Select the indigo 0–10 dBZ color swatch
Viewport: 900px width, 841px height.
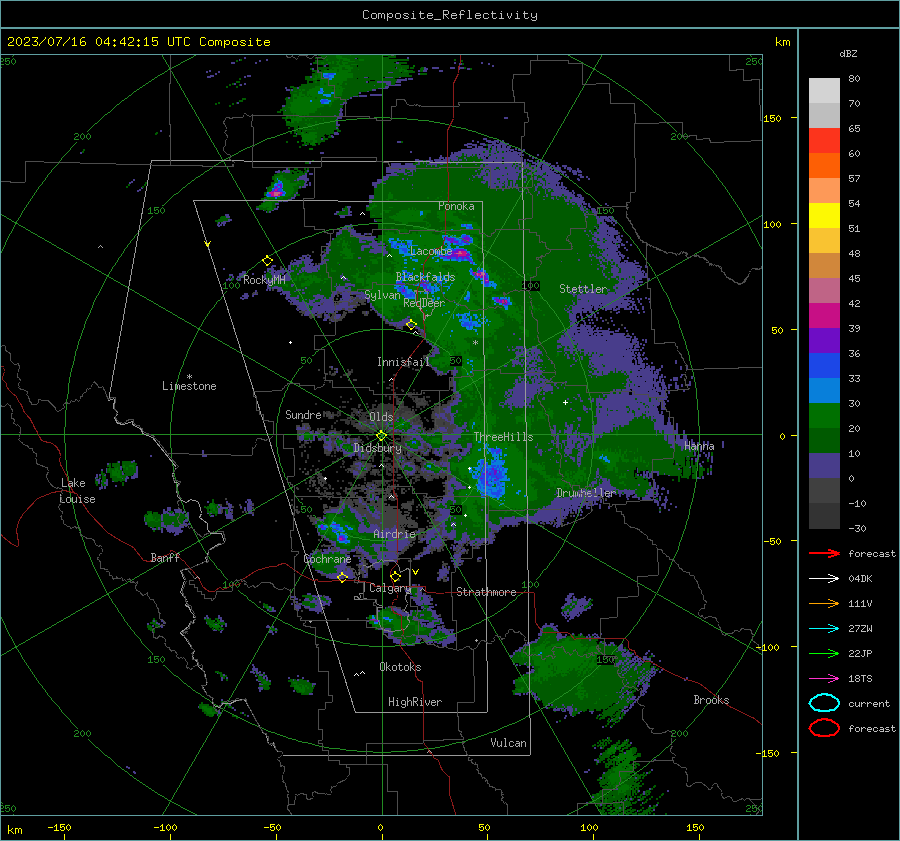coord(824,466)
